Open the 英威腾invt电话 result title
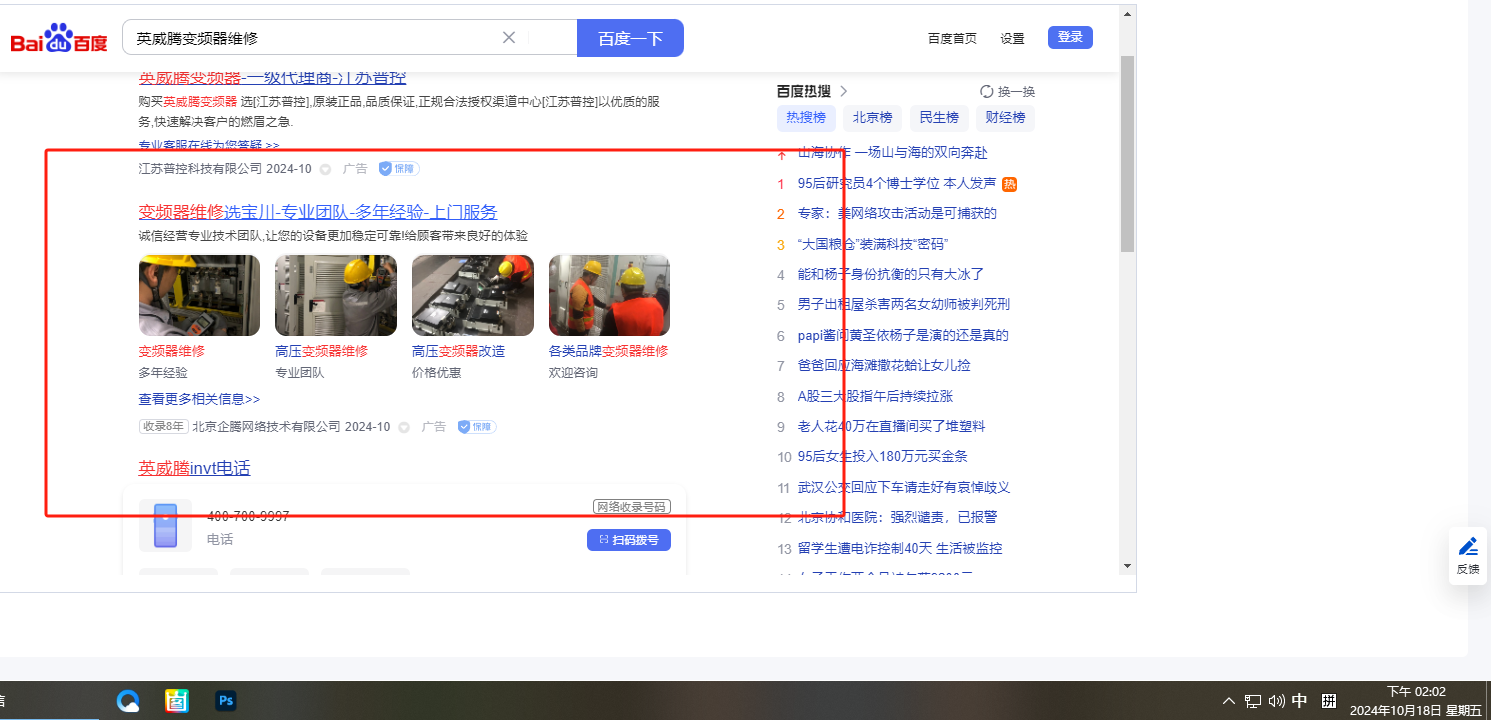The width and height of the screenshot is (1491, 720). (x=194, y=468)
